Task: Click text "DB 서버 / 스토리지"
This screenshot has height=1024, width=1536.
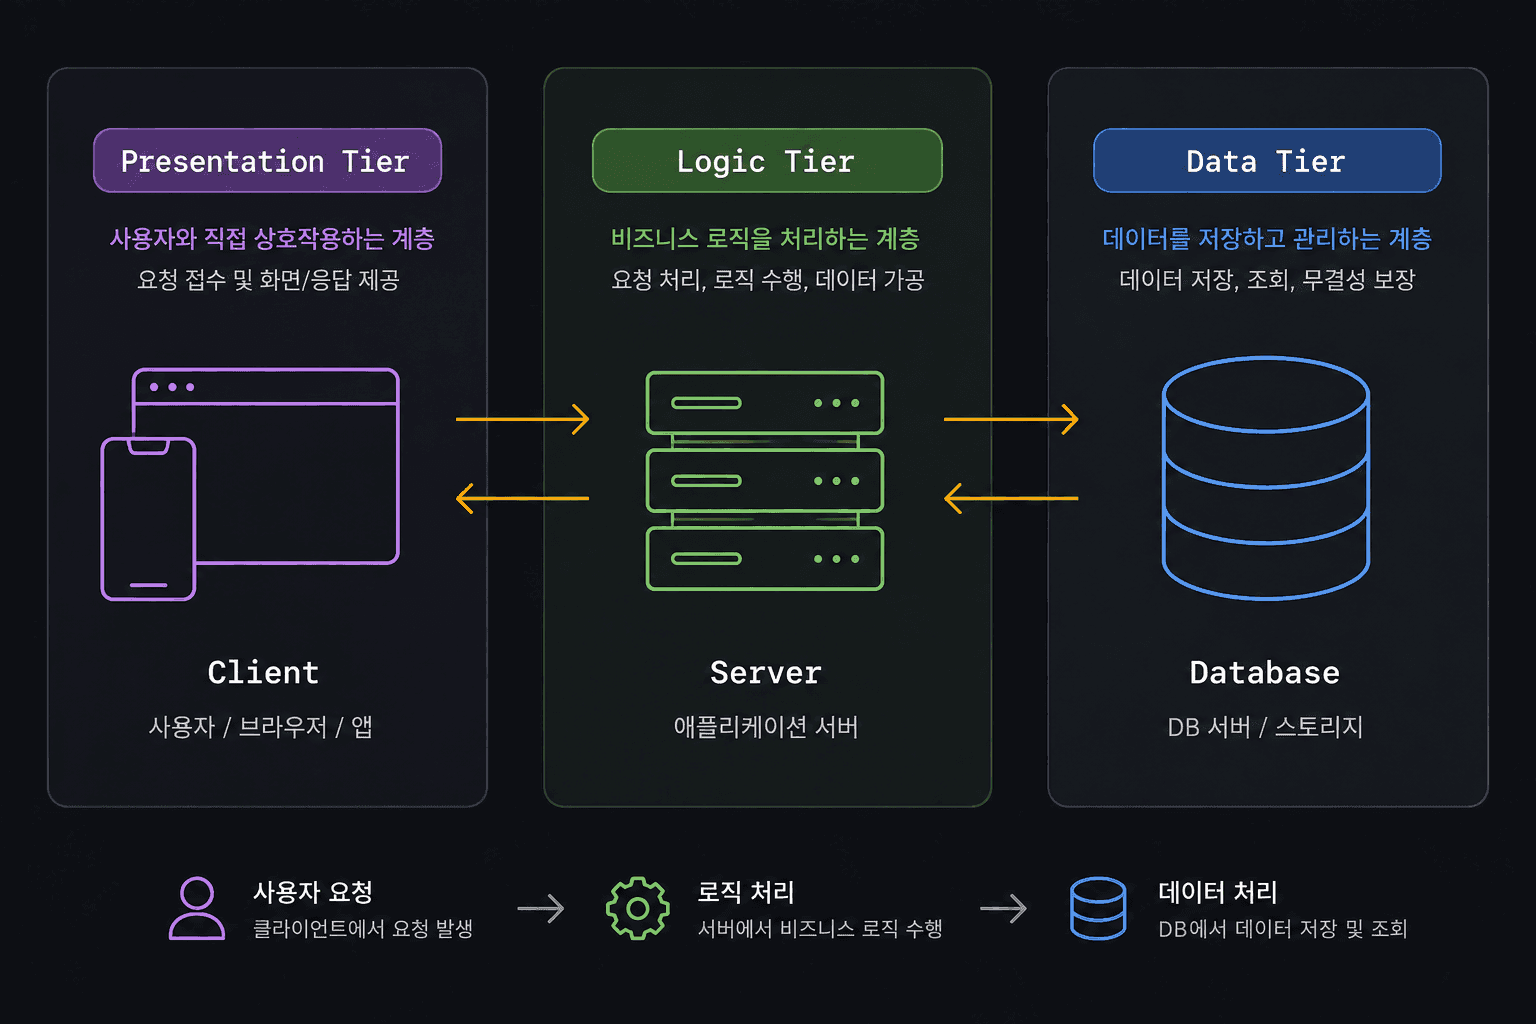Action: (1265, 727)
